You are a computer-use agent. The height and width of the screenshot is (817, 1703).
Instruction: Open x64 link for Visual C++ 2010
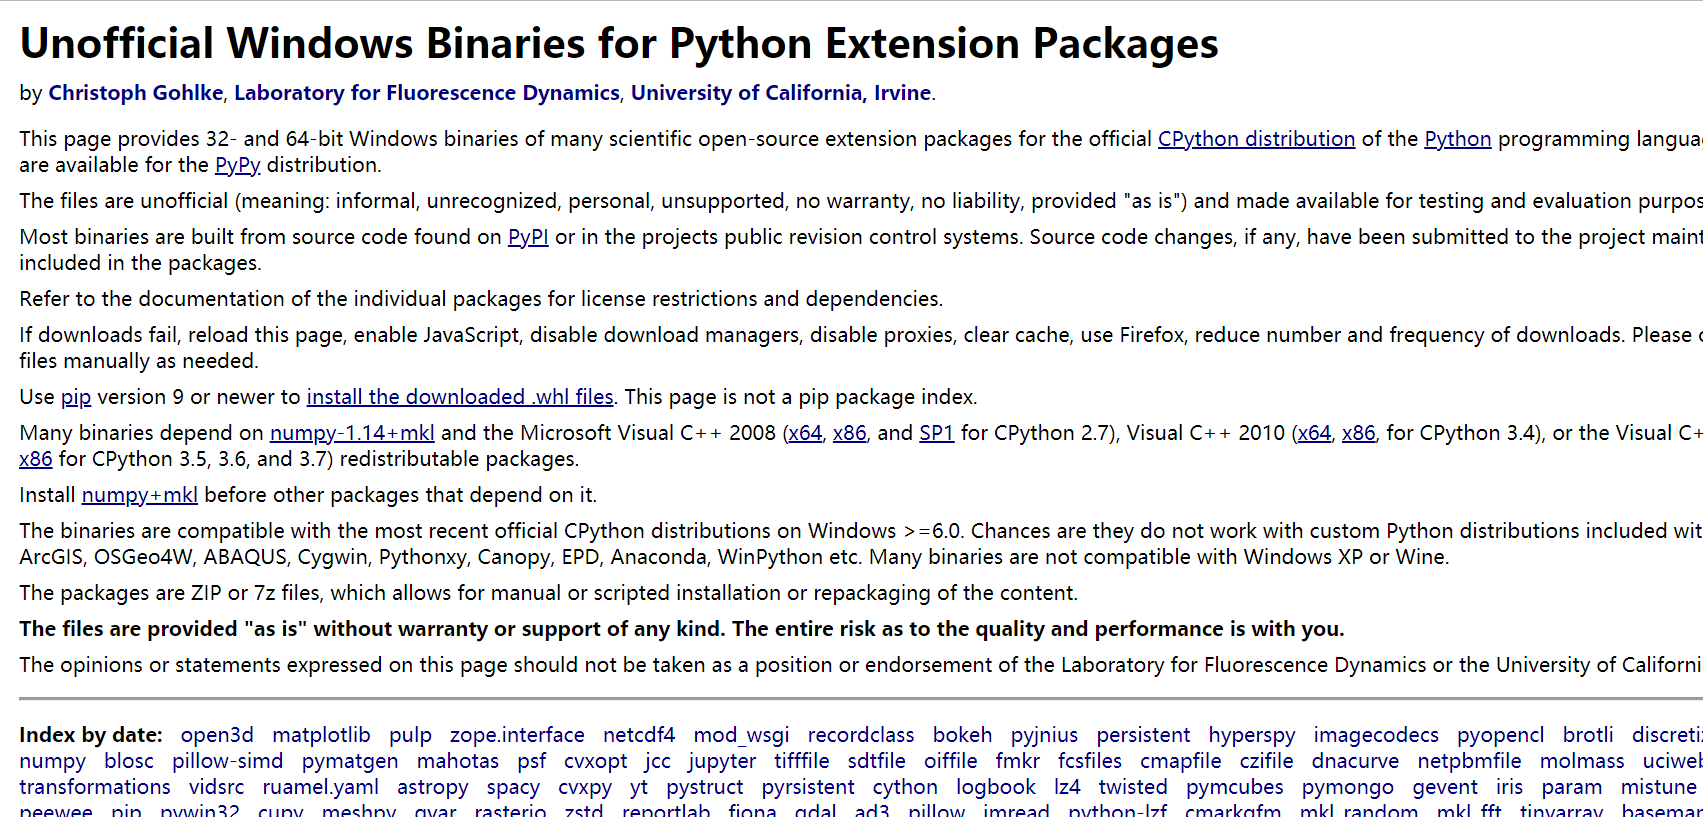click(x=1314, y=433)
